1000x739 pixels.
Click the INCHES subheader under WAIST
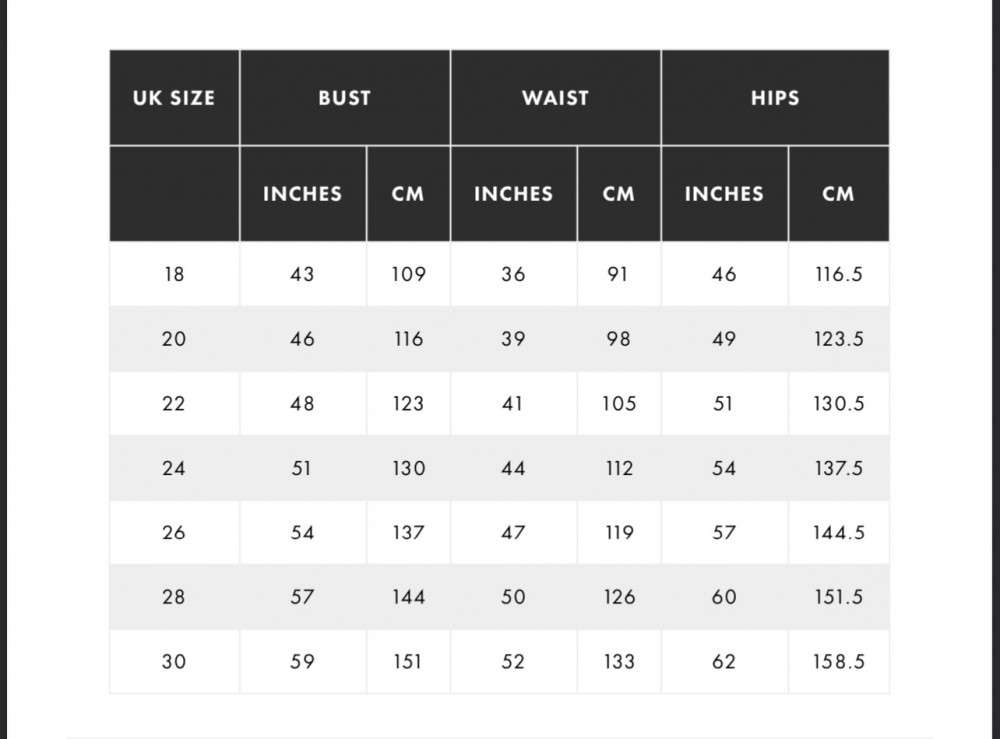(513, 194)
